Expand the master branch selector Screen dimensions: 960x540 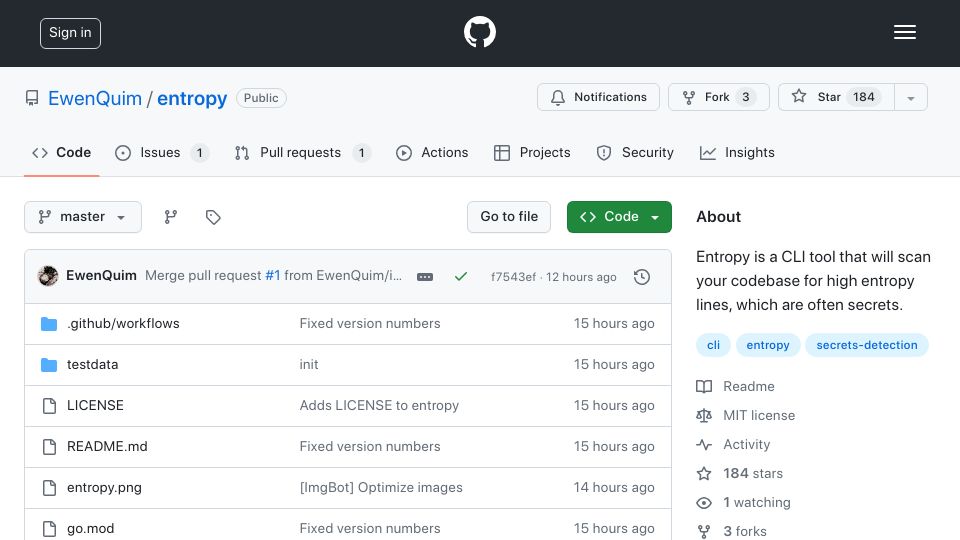(x=83, y=217)
